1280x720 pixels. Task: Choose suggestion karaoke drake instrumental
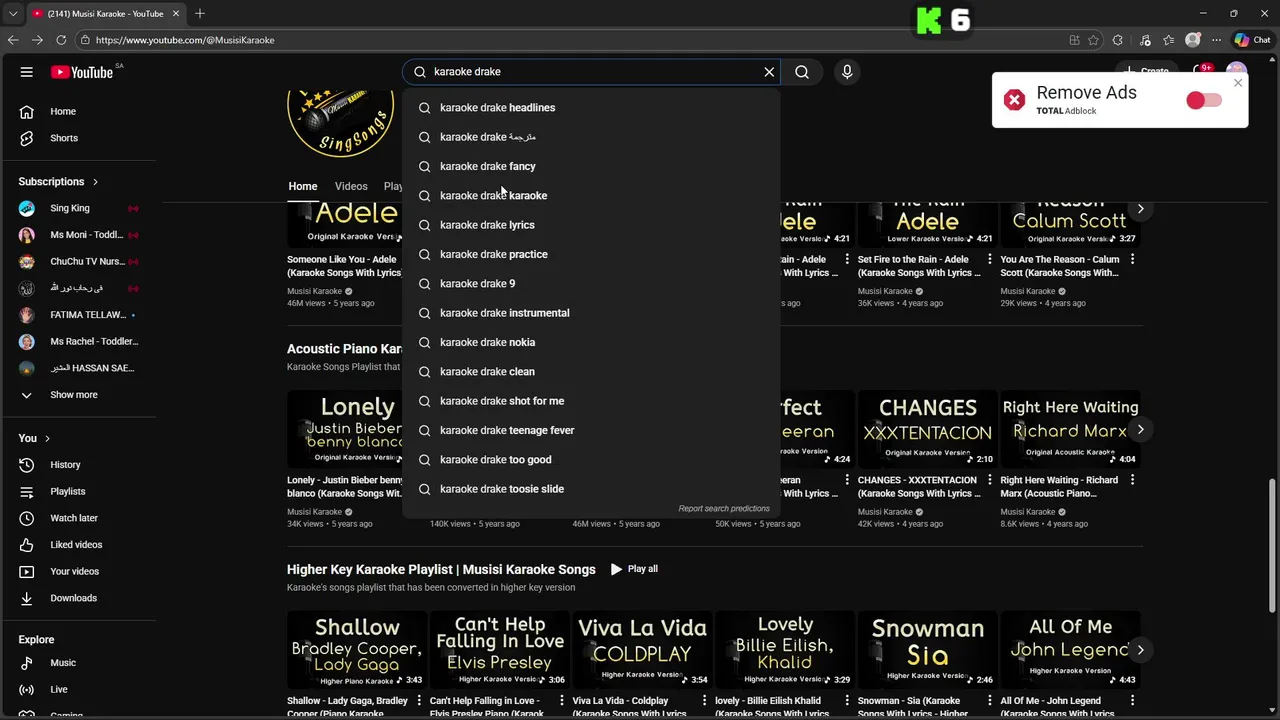coord(591,313)
